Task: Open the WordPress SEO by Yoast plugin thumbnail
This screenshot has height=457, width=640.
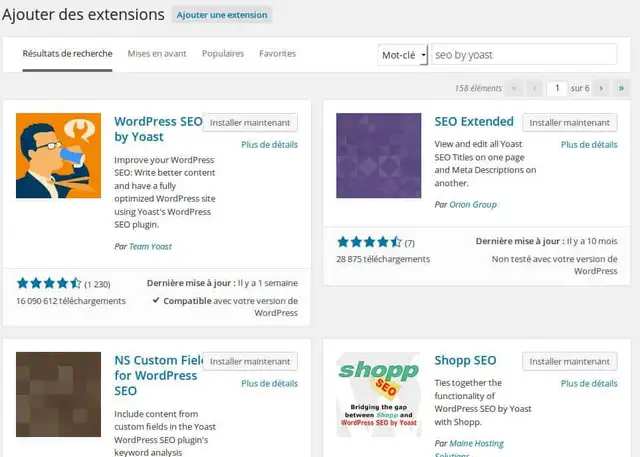Action: [58, 155]
